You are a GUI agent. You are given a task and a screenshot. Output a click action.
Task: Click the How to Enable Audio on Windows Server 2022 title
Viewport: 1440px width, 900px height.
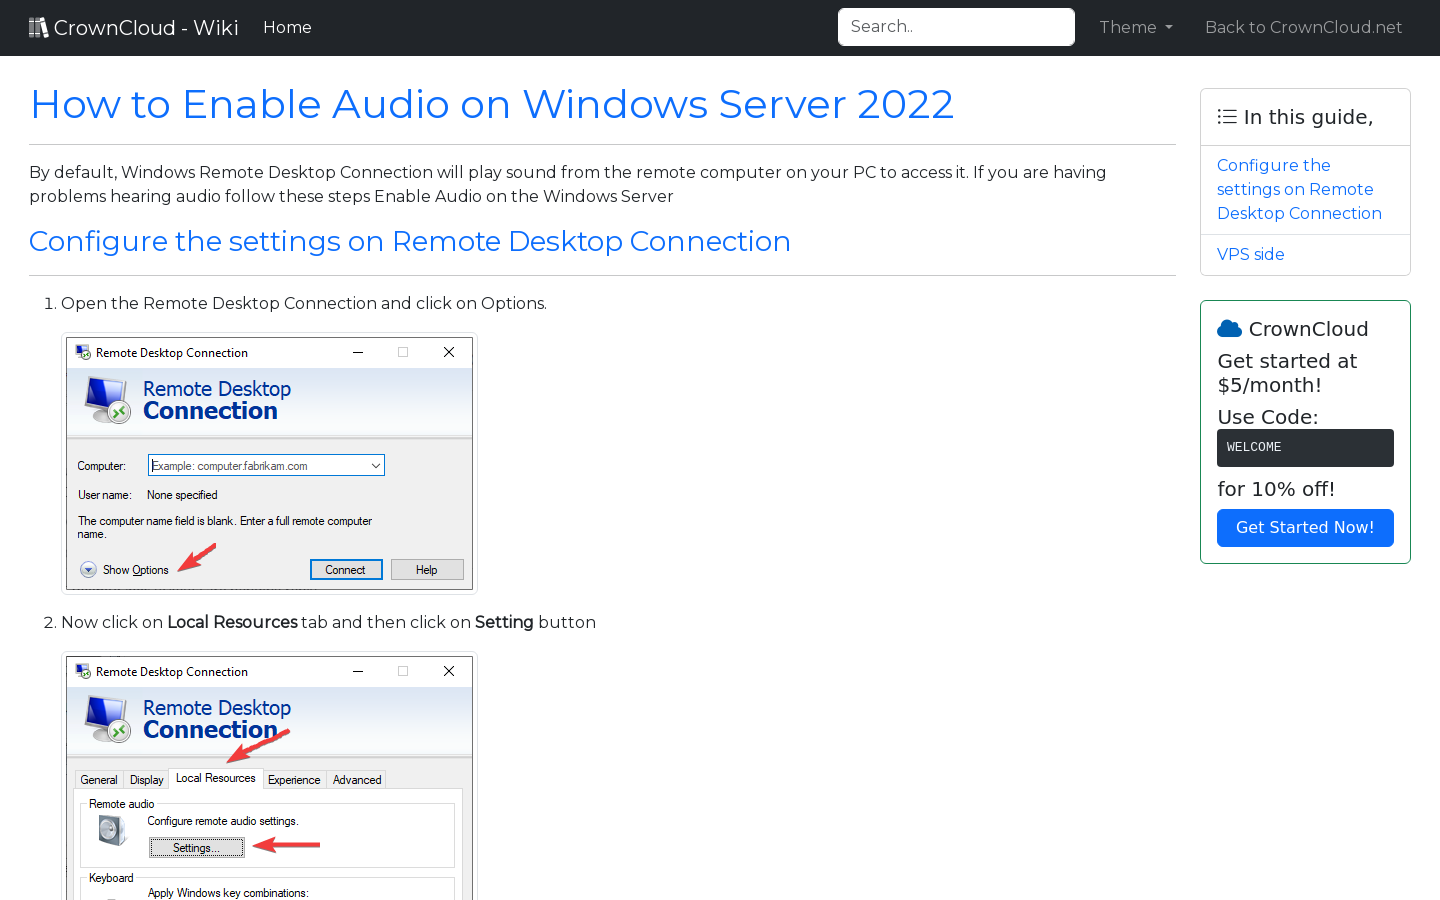492,104
